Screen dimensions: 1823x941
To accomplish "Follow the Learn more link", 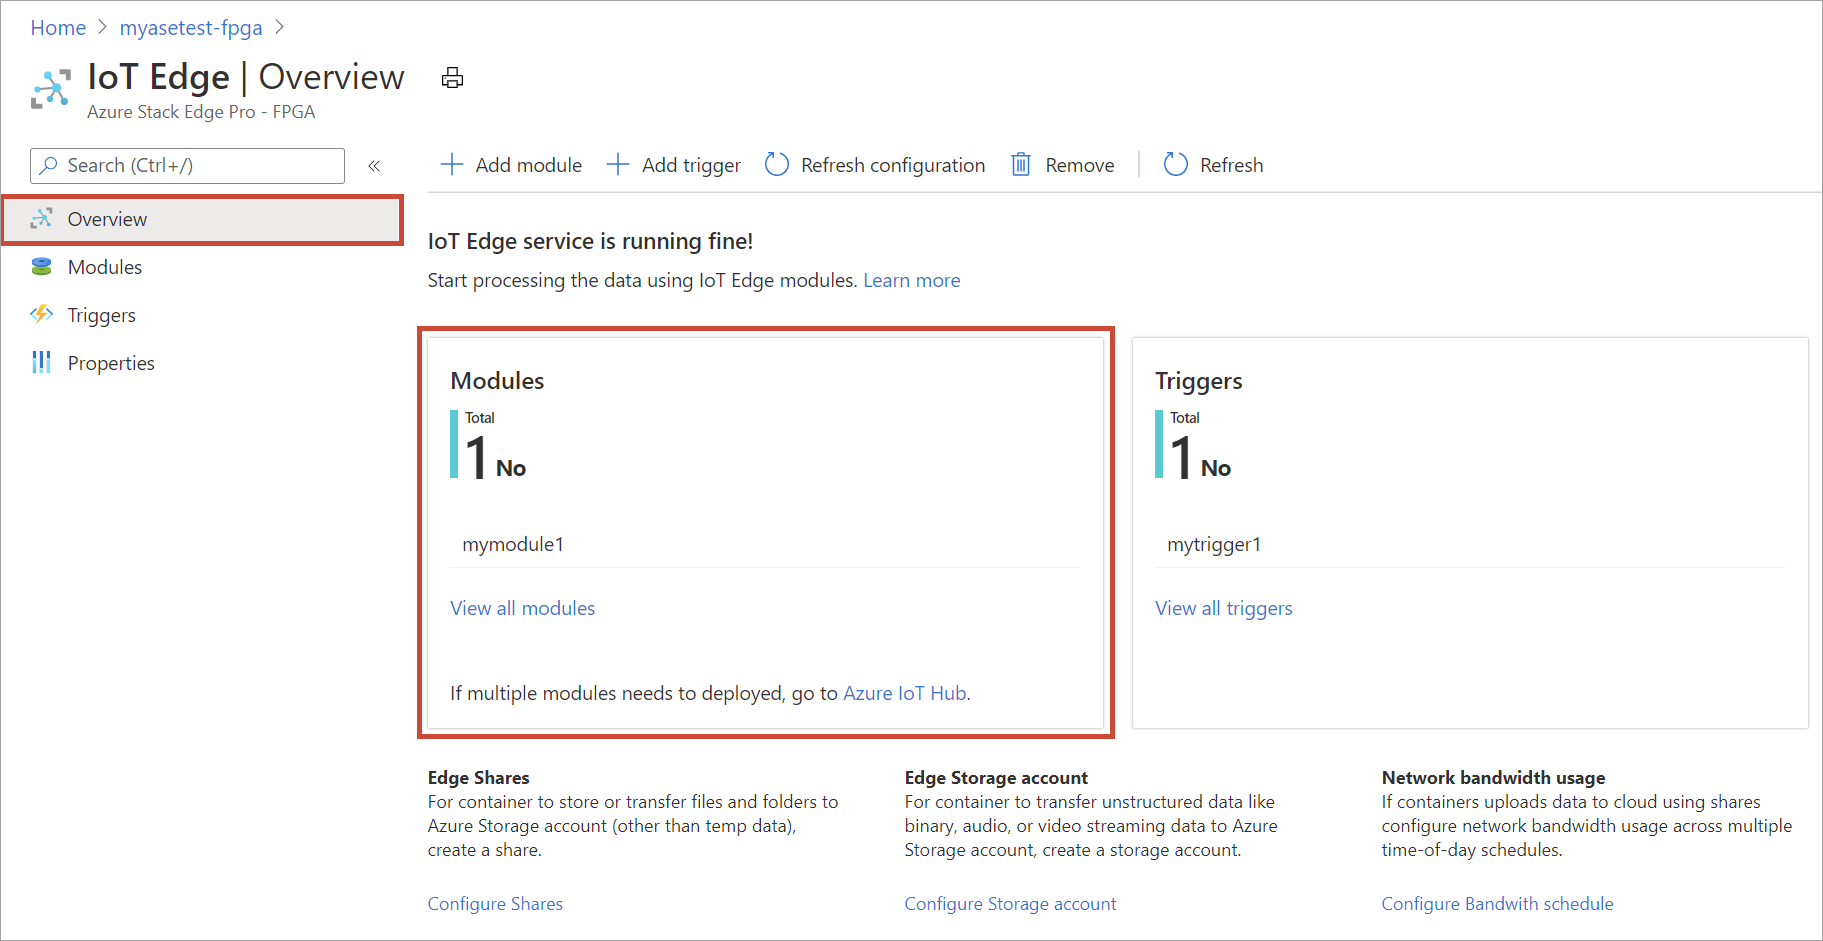I will pyautogui.click(x=912, y=281).
